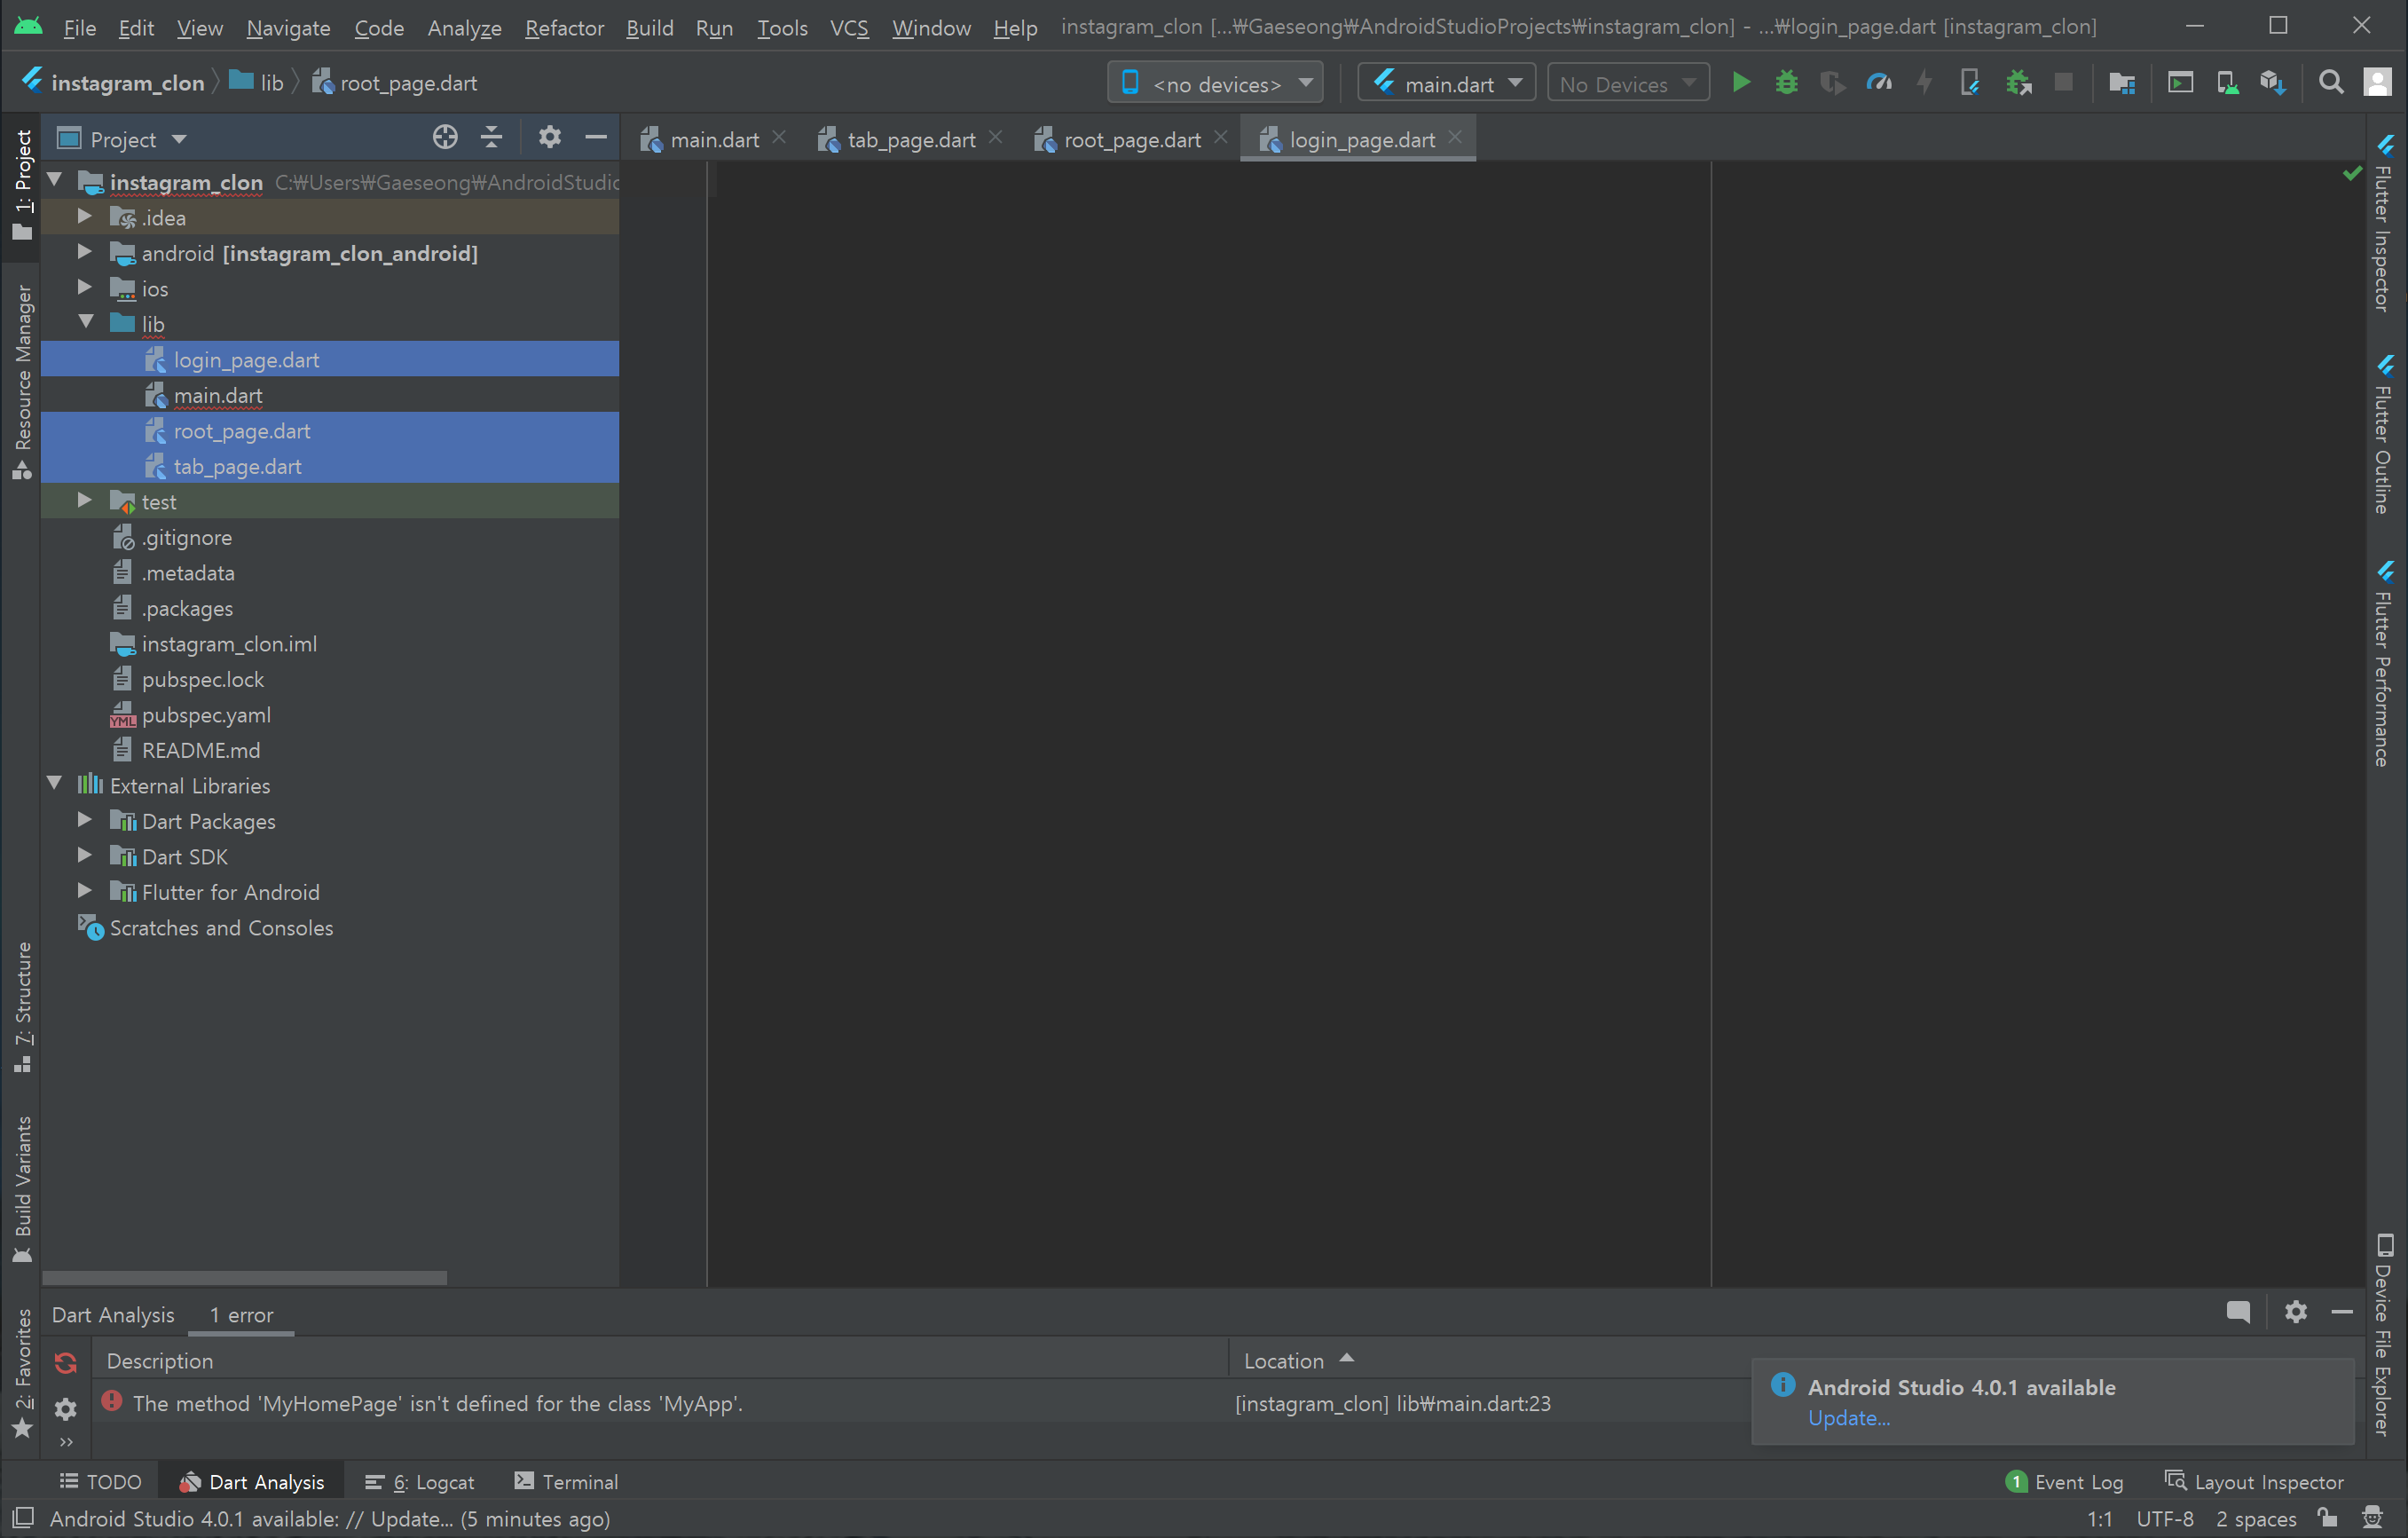The image size is (2408, 1538).
Task: Toggle 2: Favorites tool window
Action: 22,1372
